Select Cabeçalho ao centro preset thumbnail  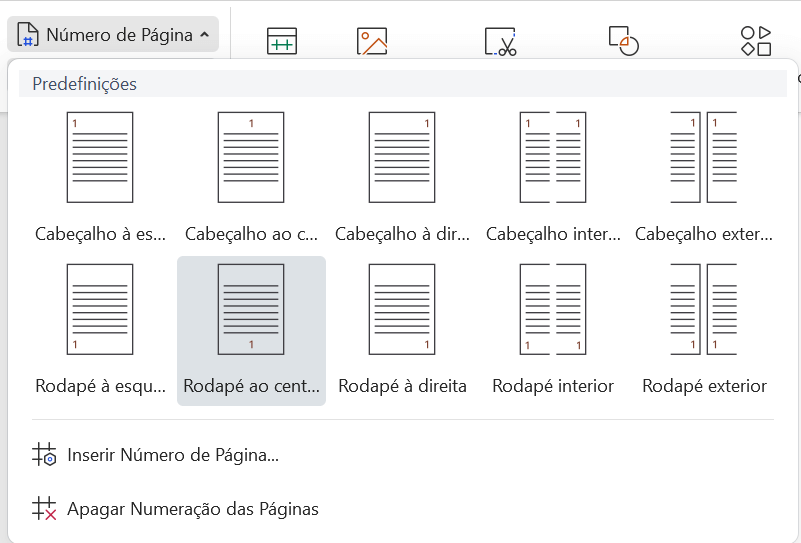251,157
